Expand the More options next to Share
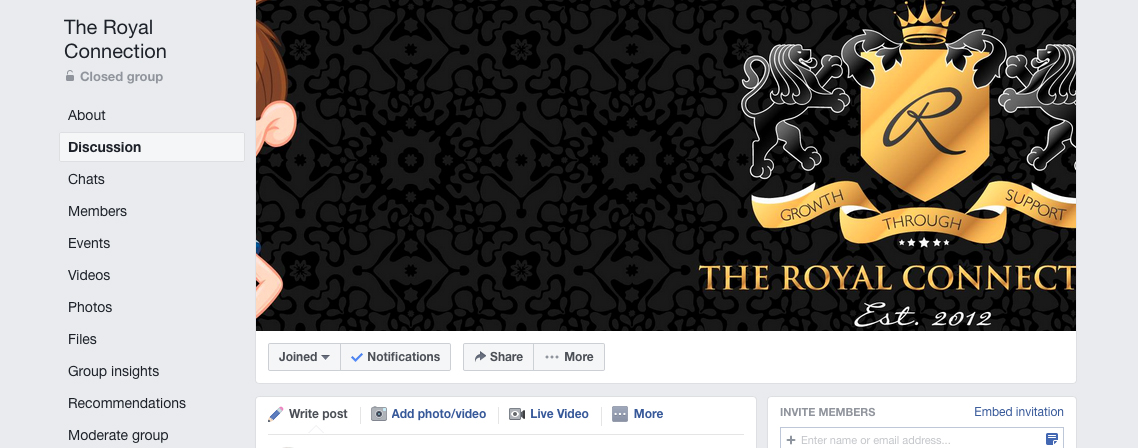Viewport: 1138px width, 448px height. (569, 357)
